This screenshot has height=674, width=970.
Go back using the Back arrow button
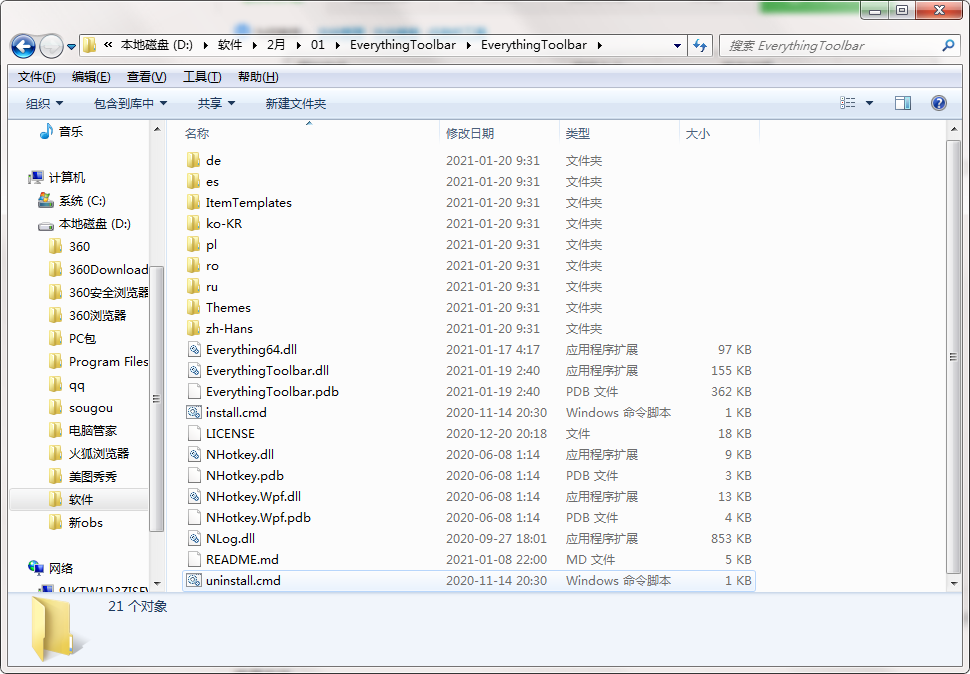(24, 46)
